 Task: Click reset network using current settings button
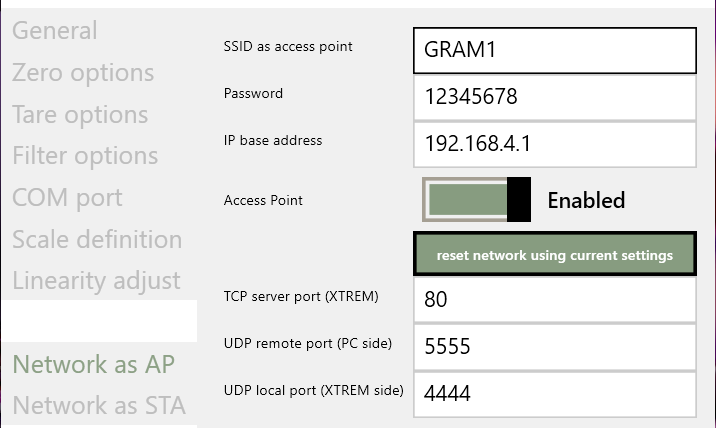(555, 254)
